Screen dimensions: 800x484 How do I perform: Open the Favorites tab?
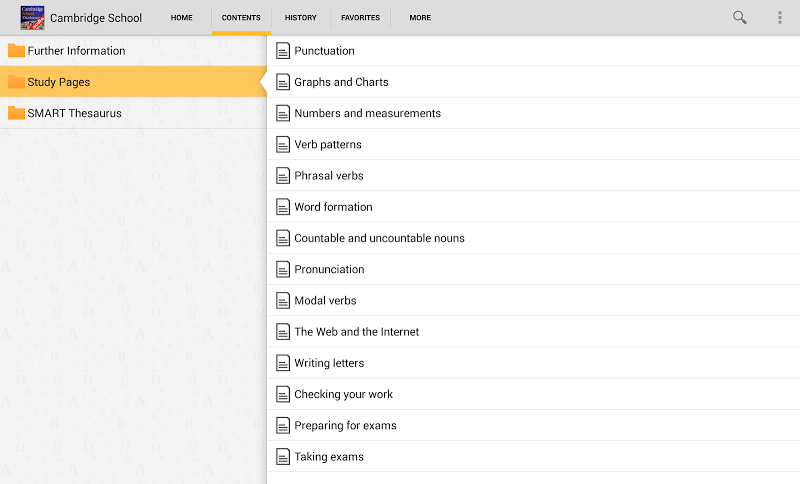[360, 18]
